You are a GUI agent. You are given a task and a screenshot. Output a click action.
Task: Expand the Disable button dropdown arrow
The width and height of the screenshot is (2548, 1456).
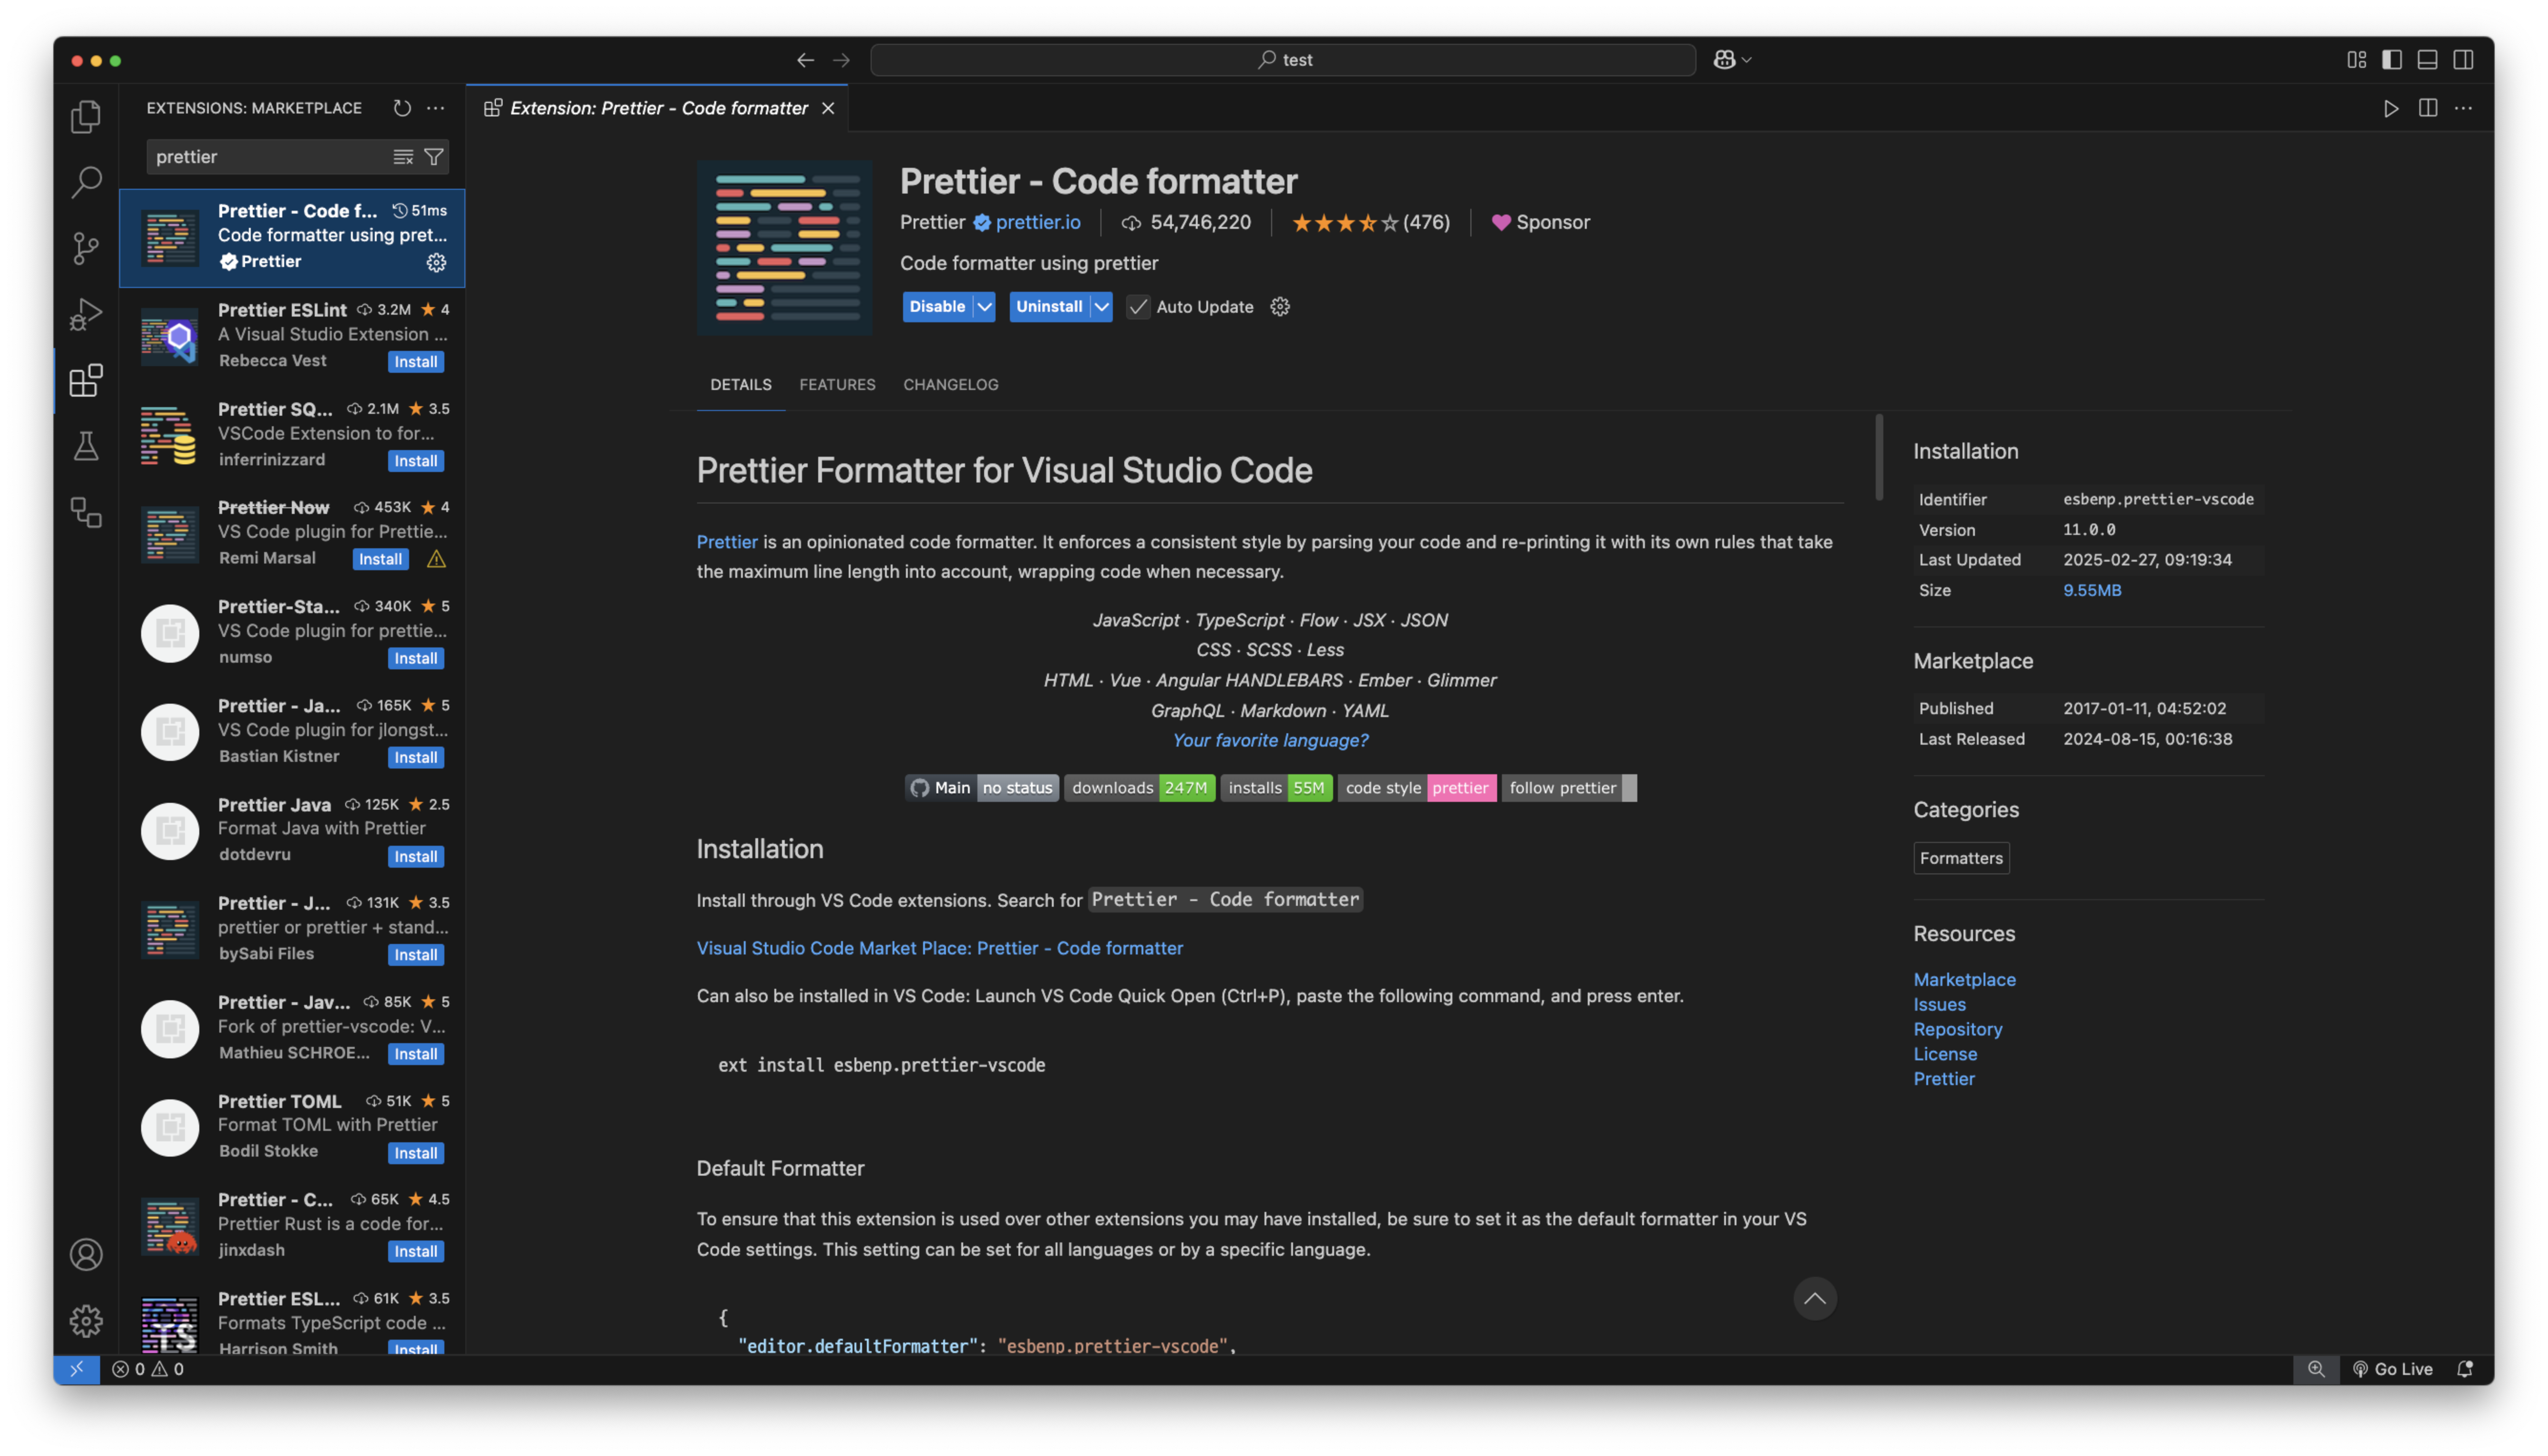point(985,307)
